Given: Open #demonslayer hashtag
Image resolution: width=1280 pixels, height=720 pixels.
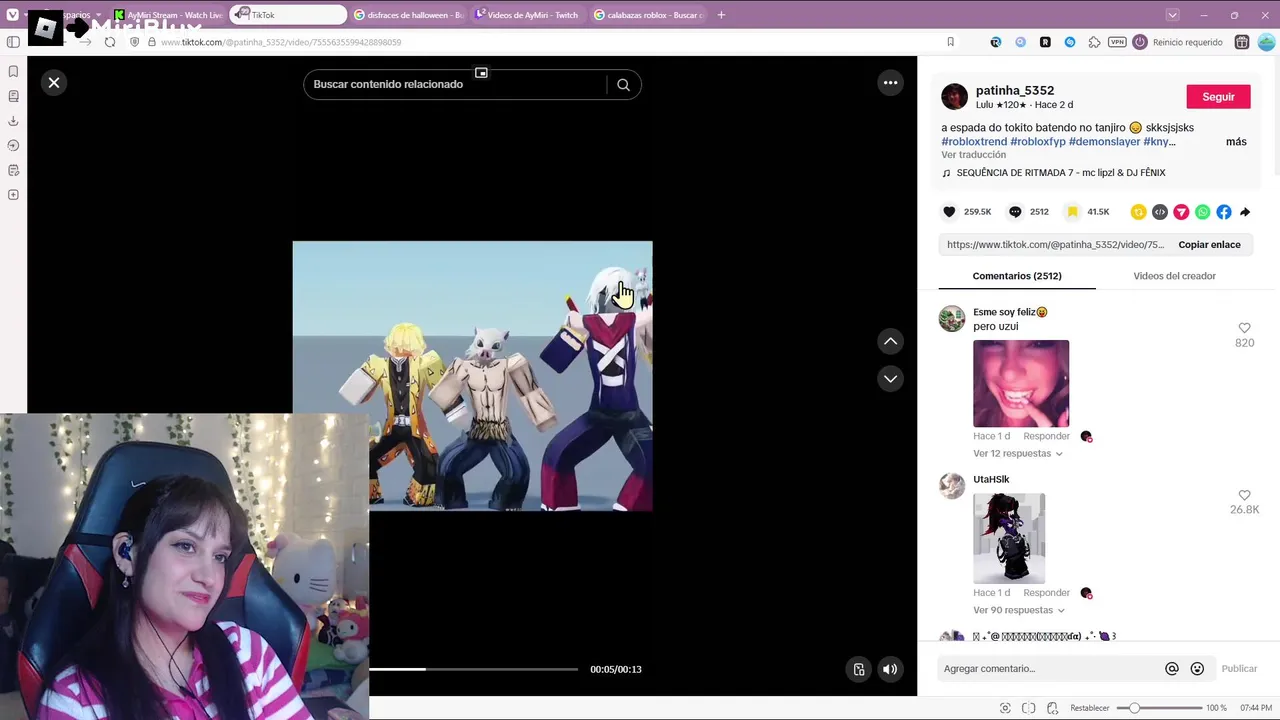Looking at the screenshot, I should 1104,142.
